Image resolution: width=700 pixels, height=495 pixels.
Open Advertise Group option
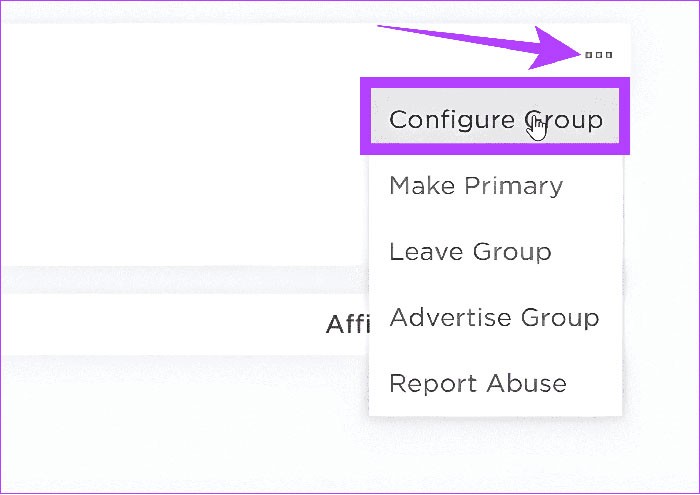click(x=494, y=318)
